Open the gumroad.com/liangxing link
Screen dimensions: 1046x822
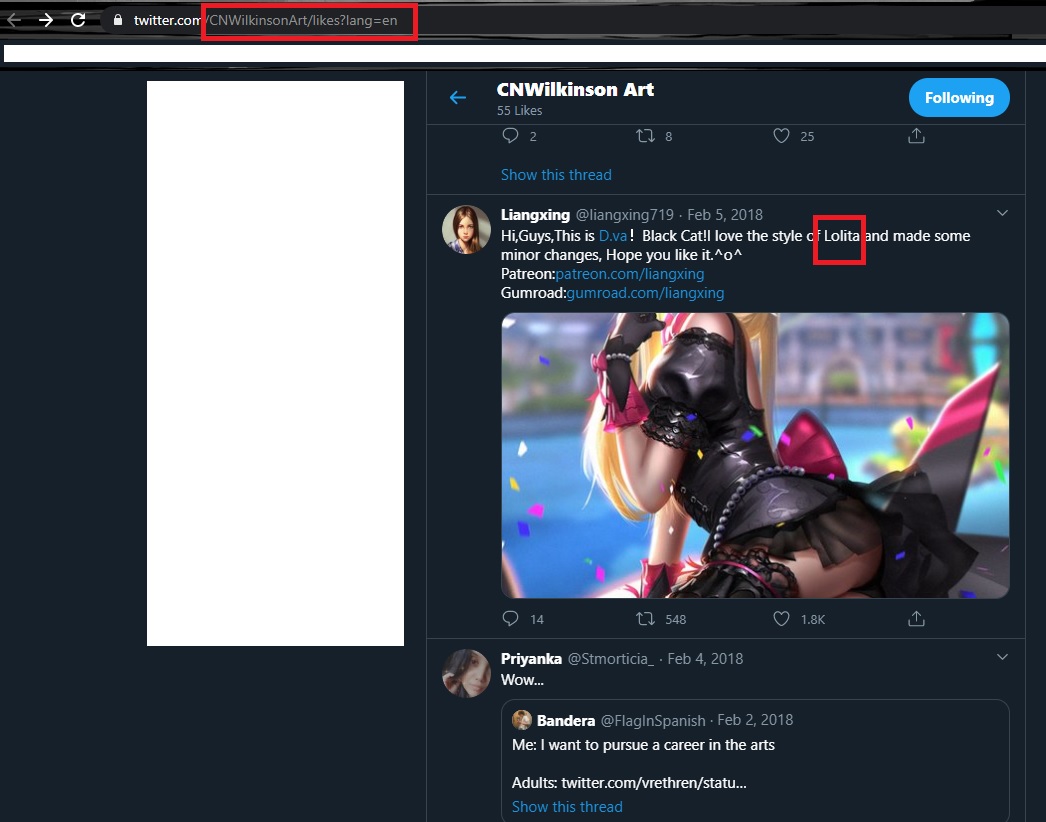pos(645,293)
